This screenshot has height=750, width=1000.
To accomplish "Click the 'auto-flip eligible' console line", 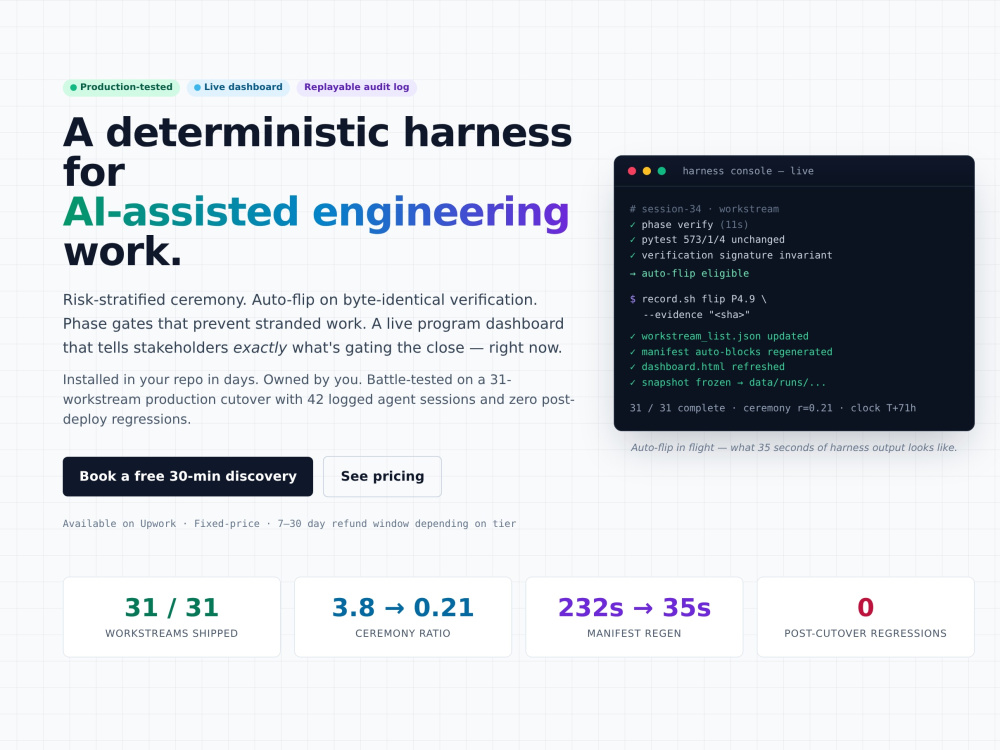I will tap(689, 274).
